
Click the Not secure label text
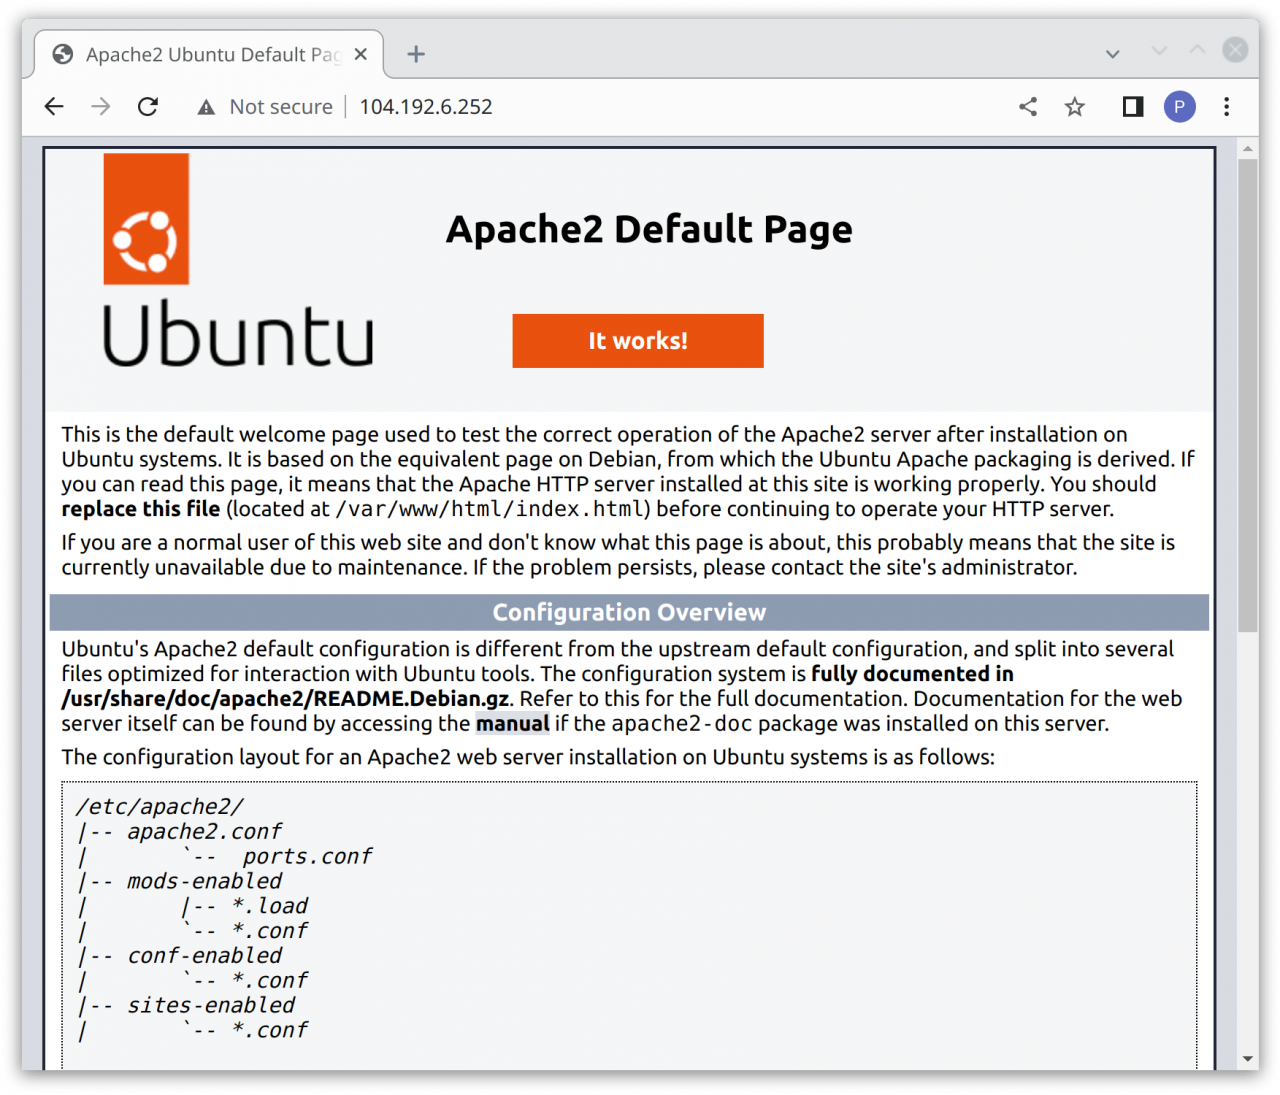pos(281,106)
